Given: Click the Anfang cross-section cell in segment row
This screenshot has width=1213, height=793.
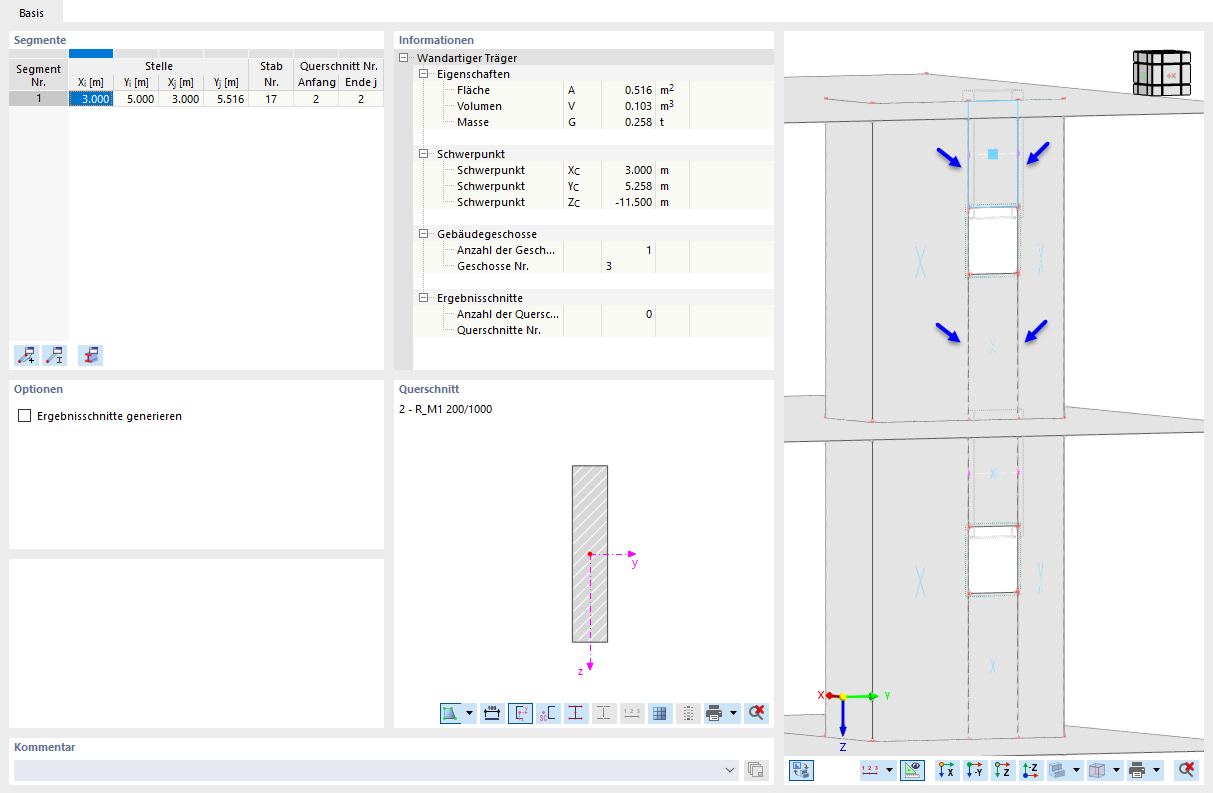Looking at the screenshot, I should click(x=316, y=99).
